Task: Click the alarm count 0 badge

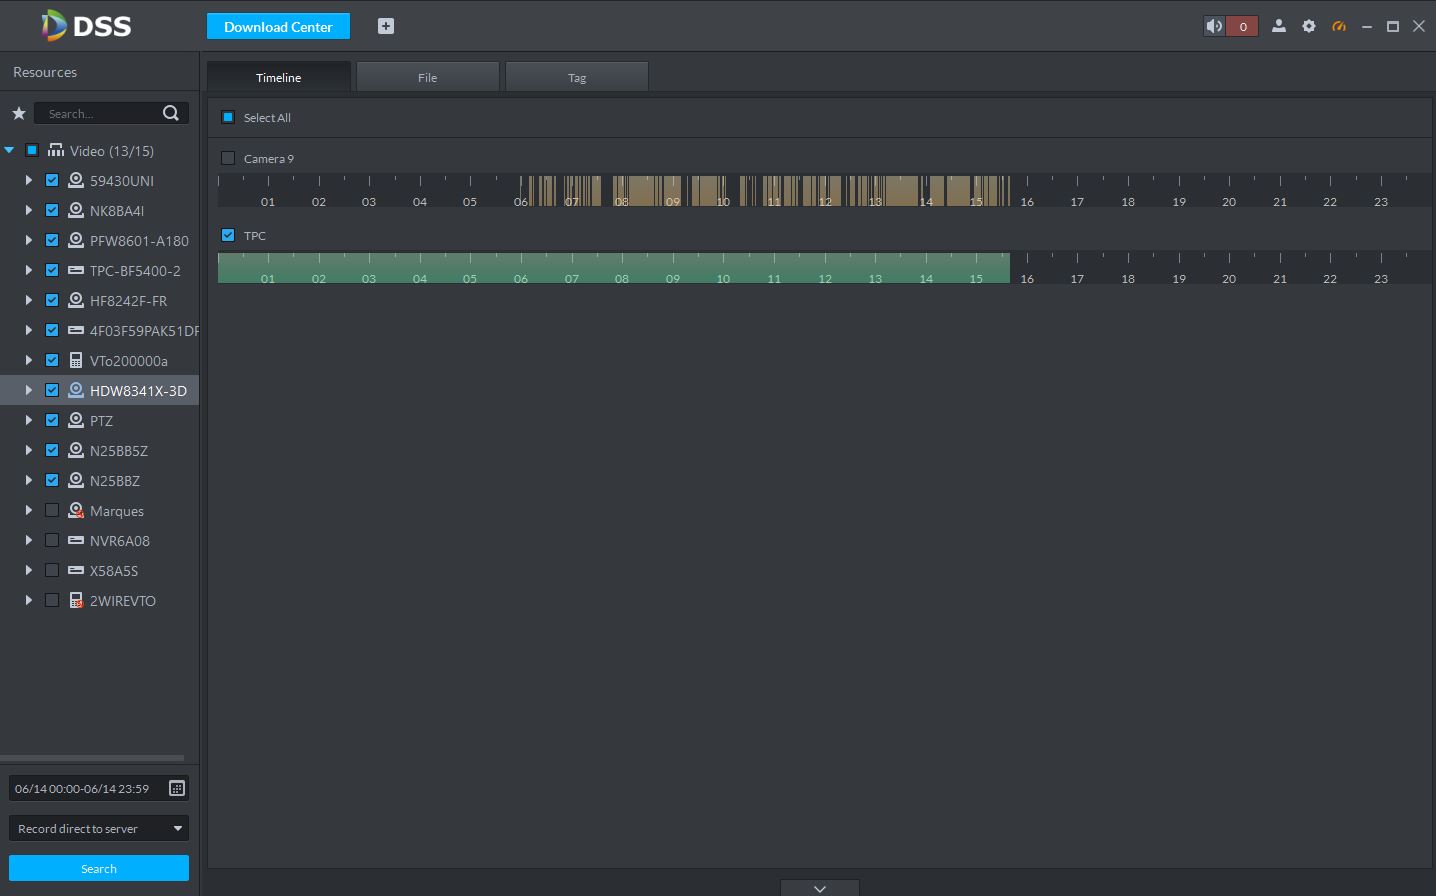Action: 1242,27
